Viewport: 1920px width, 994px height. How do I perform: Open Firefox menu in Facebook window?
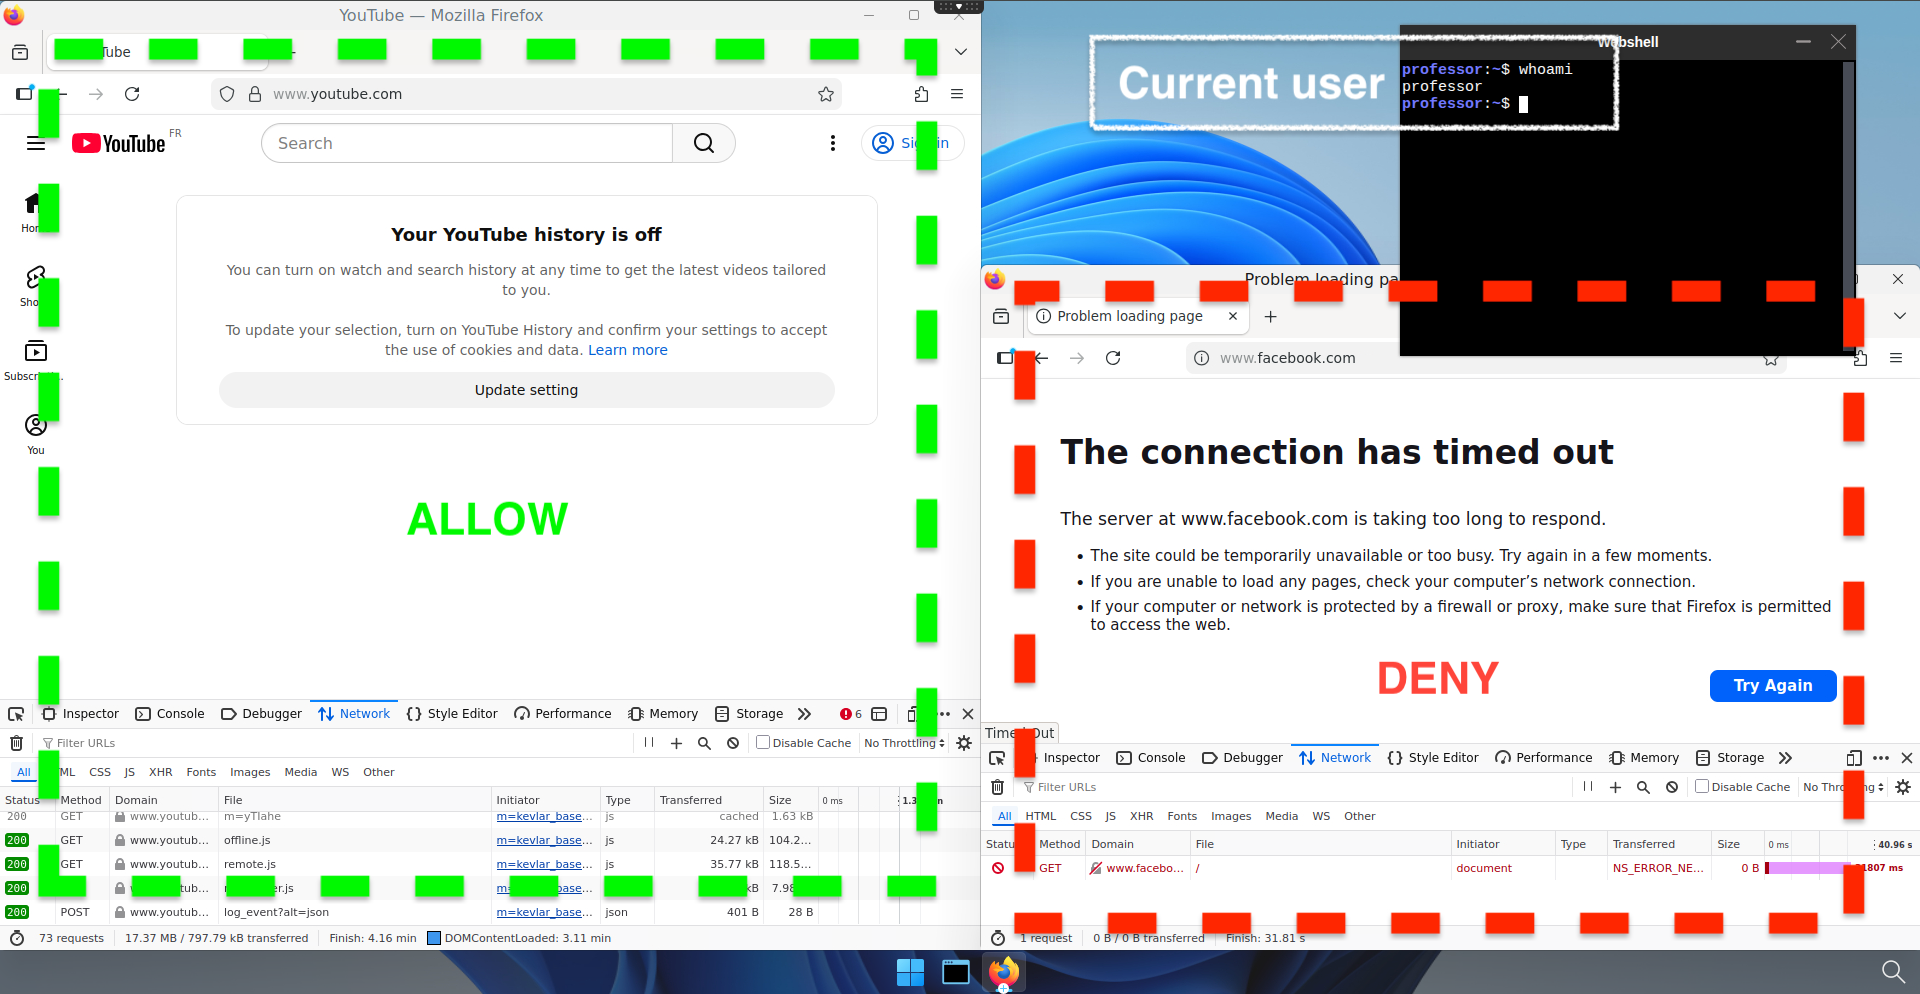tap(1896, 358)
